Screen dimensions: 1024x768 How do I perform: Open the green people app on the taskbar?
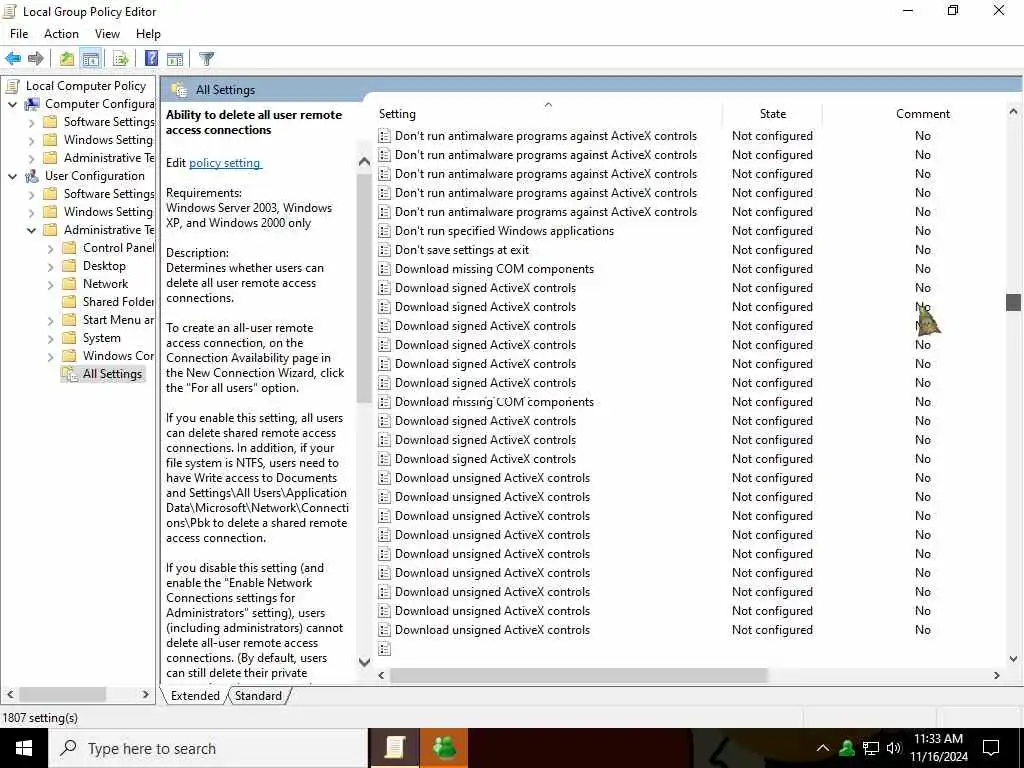point(443,748)
